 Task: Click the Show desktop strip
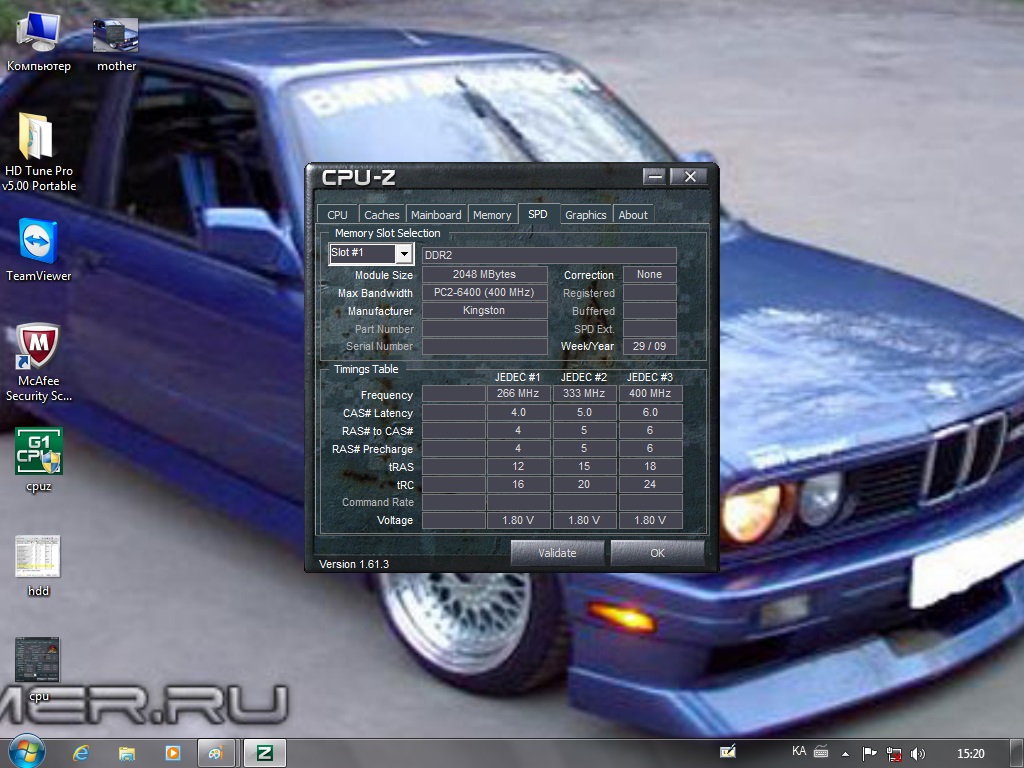tap(1017, 754)
